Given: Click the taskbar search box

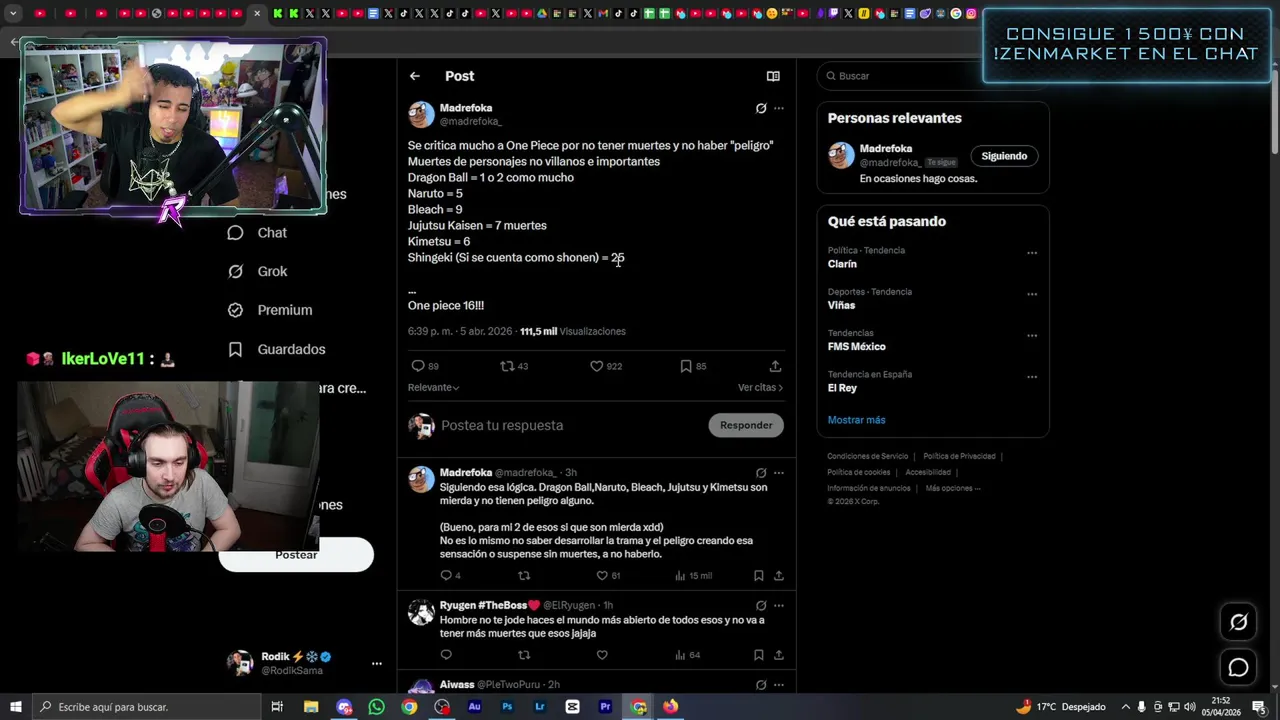Looking at the screenshot, I should (147, 707).
